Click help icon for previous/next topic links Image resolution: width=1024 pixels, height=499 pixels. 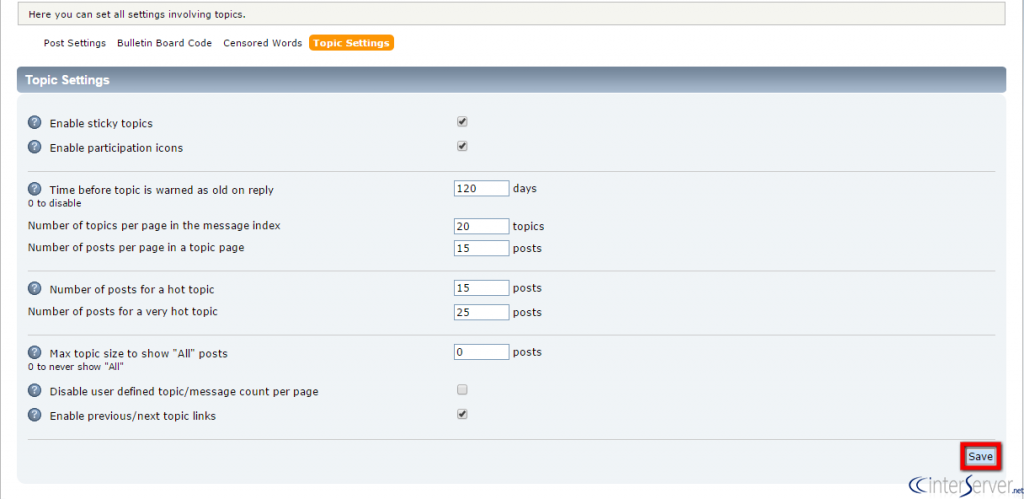click(x=35, y=415)
